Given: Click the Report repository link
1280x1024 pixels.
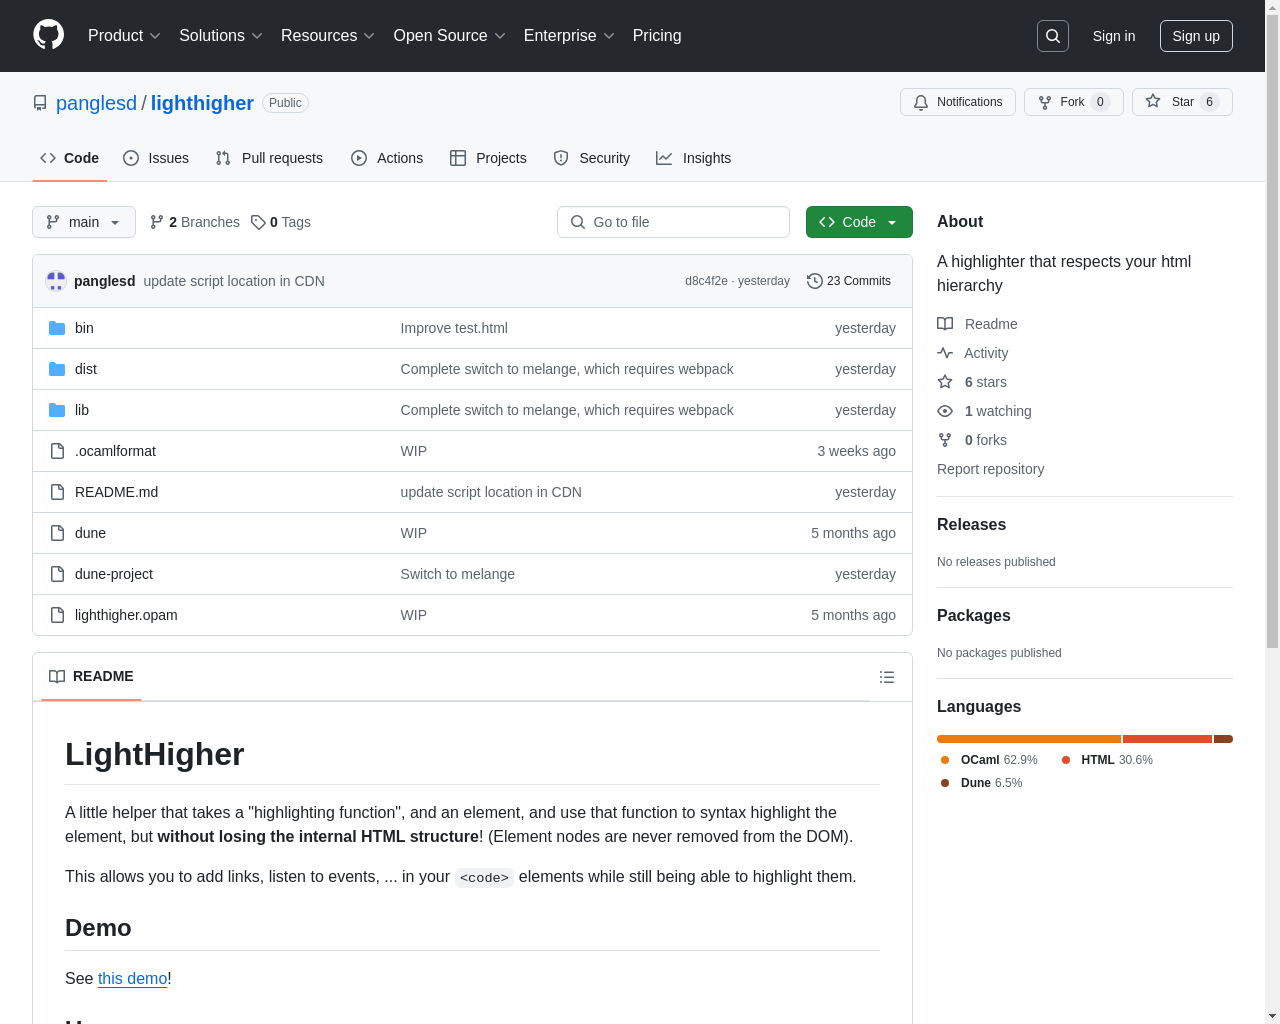Looking at the screenshot, I should (990, 469).
